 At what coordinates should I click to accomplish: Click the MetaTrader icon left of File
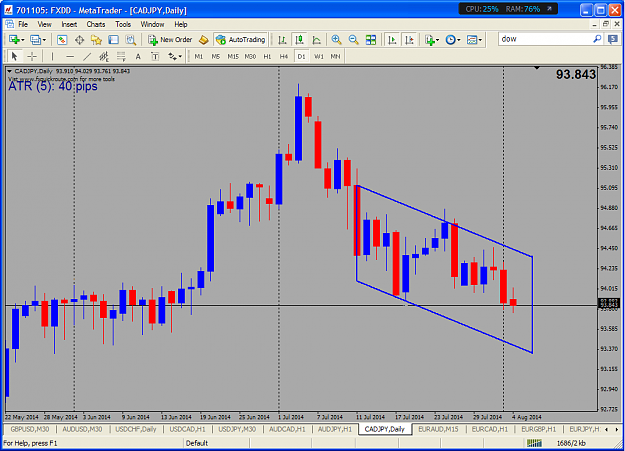[9, 24]
